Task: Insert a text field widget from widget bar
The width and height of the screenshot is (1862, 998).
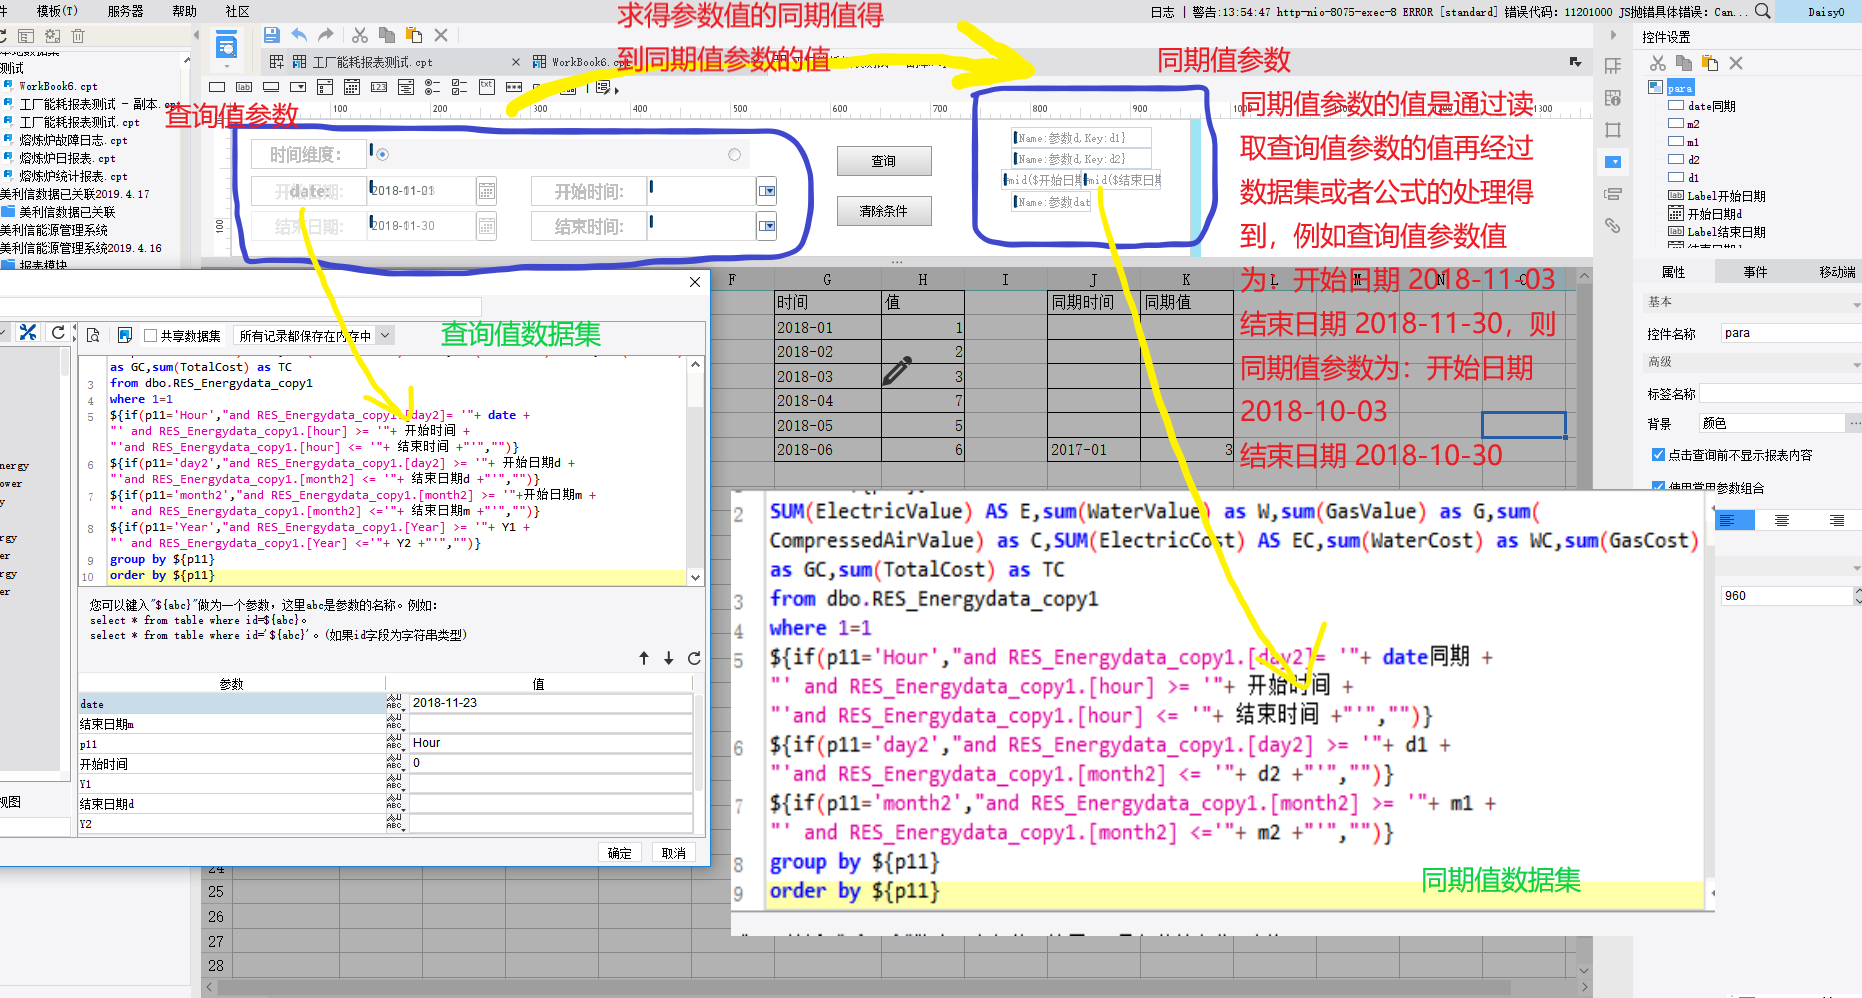Action: click(x=217, y=87)
